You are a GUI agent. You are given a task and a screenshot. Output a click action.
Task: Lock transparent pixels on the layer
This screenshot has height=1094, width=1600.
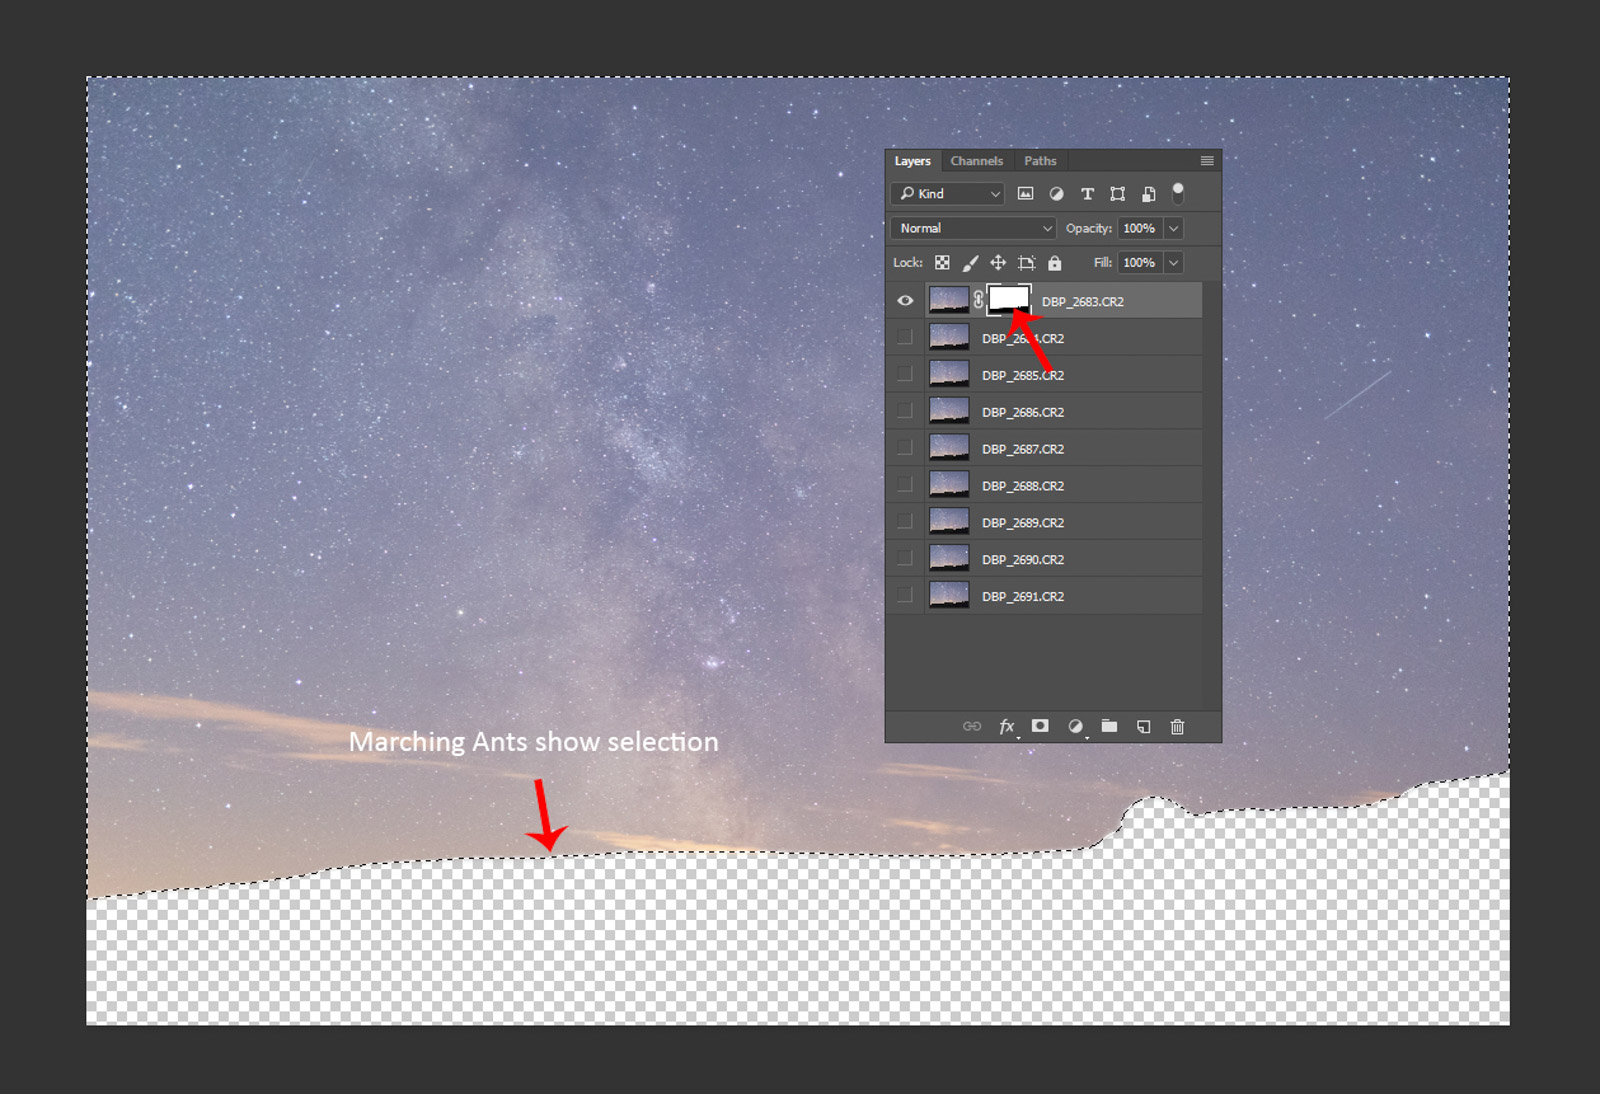(x=942, y=262)
